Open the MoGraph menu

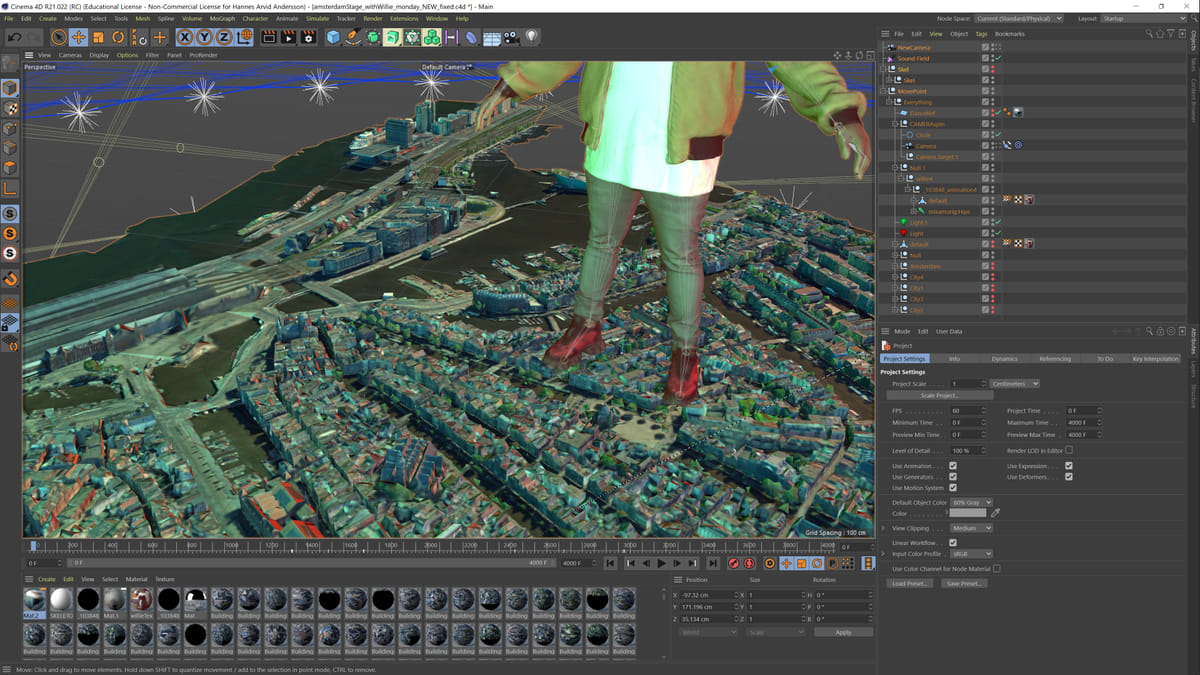(x=223, y=18)
